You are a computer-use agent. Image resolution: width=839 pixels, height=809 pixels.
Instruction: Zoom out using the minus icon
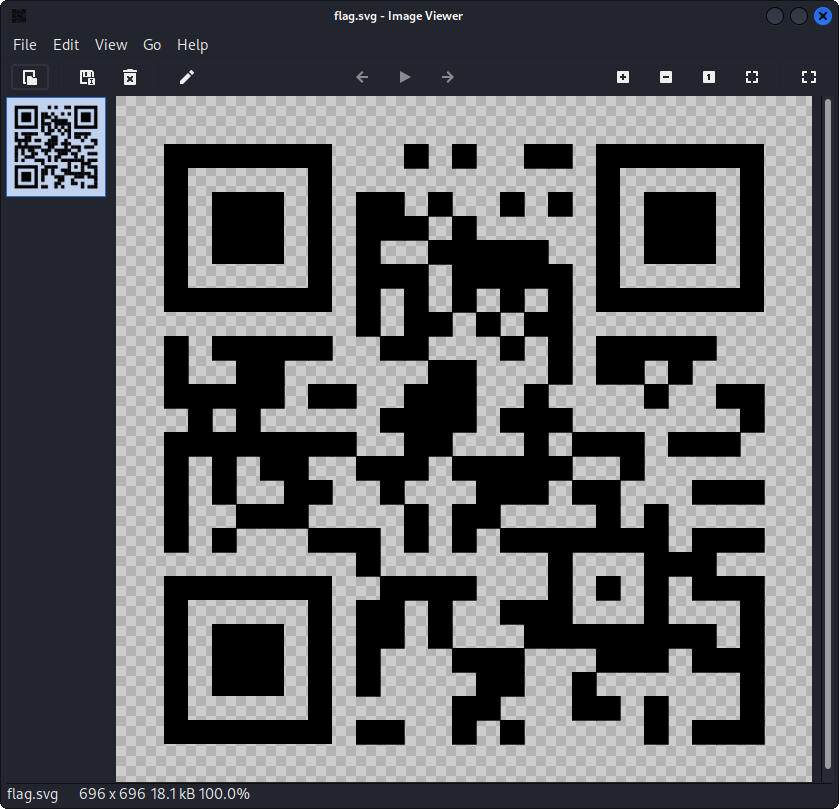point(665,77)
